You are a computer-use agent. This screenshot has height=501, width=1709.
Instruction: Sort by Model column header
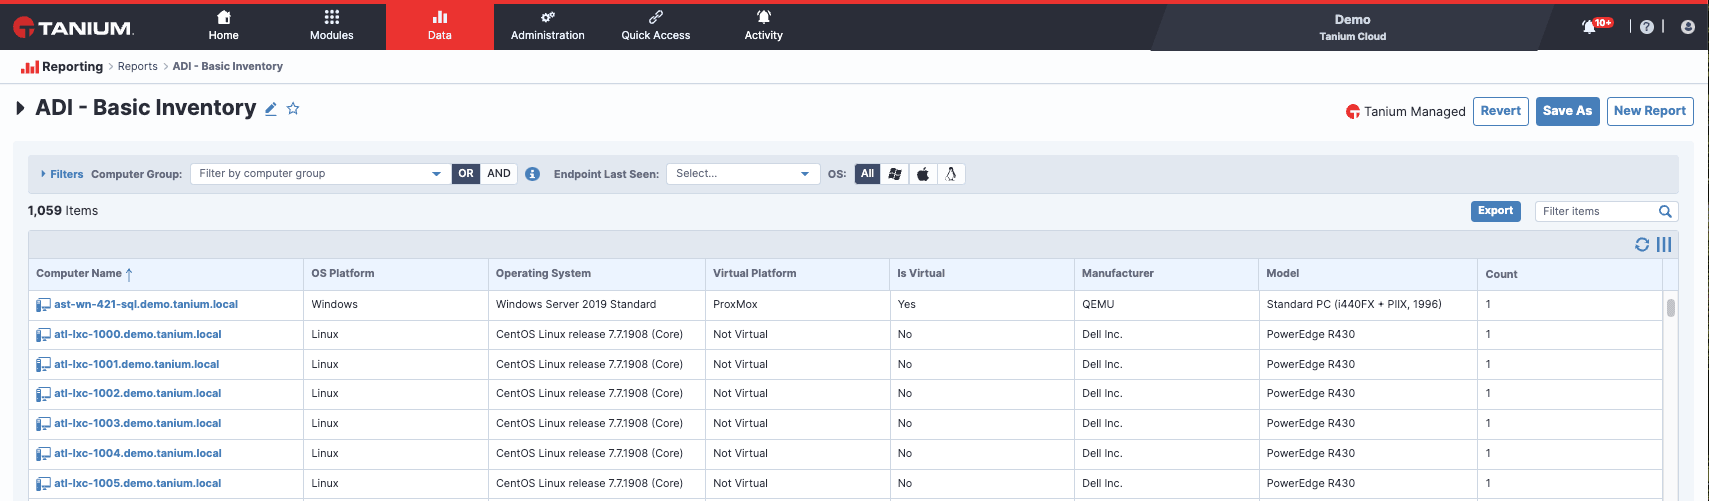(1283, 273)
